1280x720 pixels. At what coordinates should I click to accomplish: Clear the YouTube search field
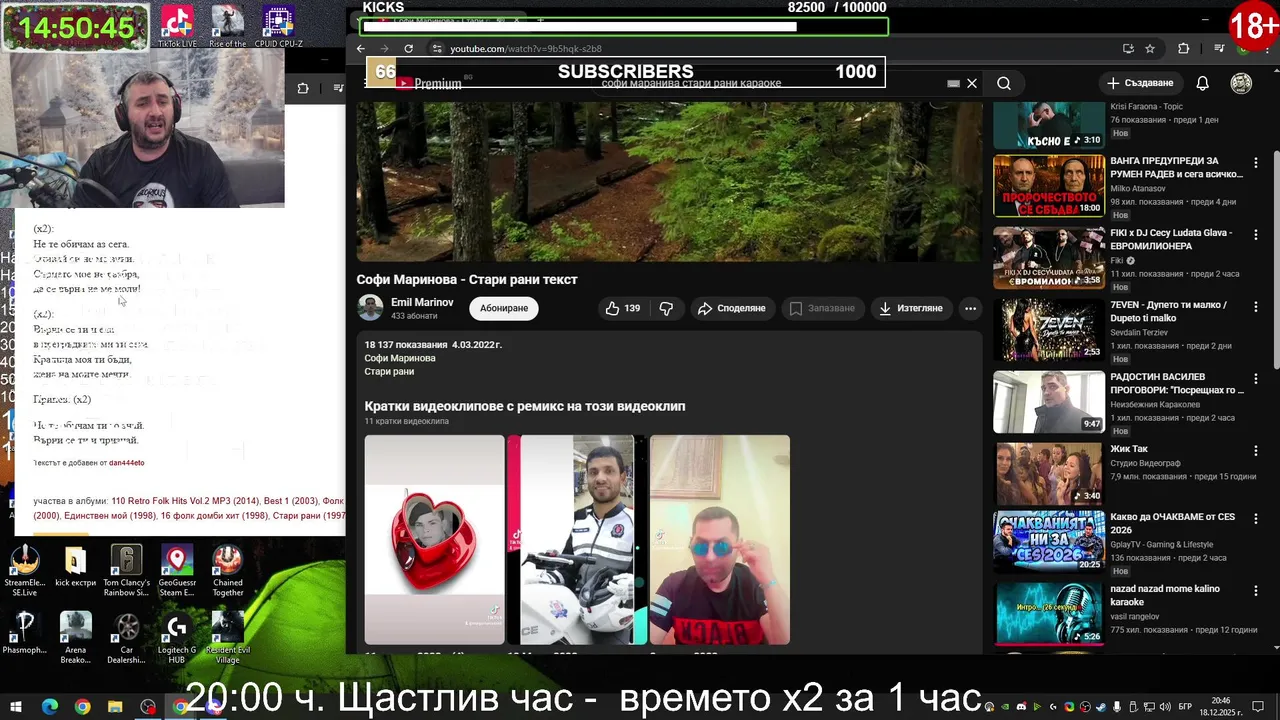pos(972,84)
